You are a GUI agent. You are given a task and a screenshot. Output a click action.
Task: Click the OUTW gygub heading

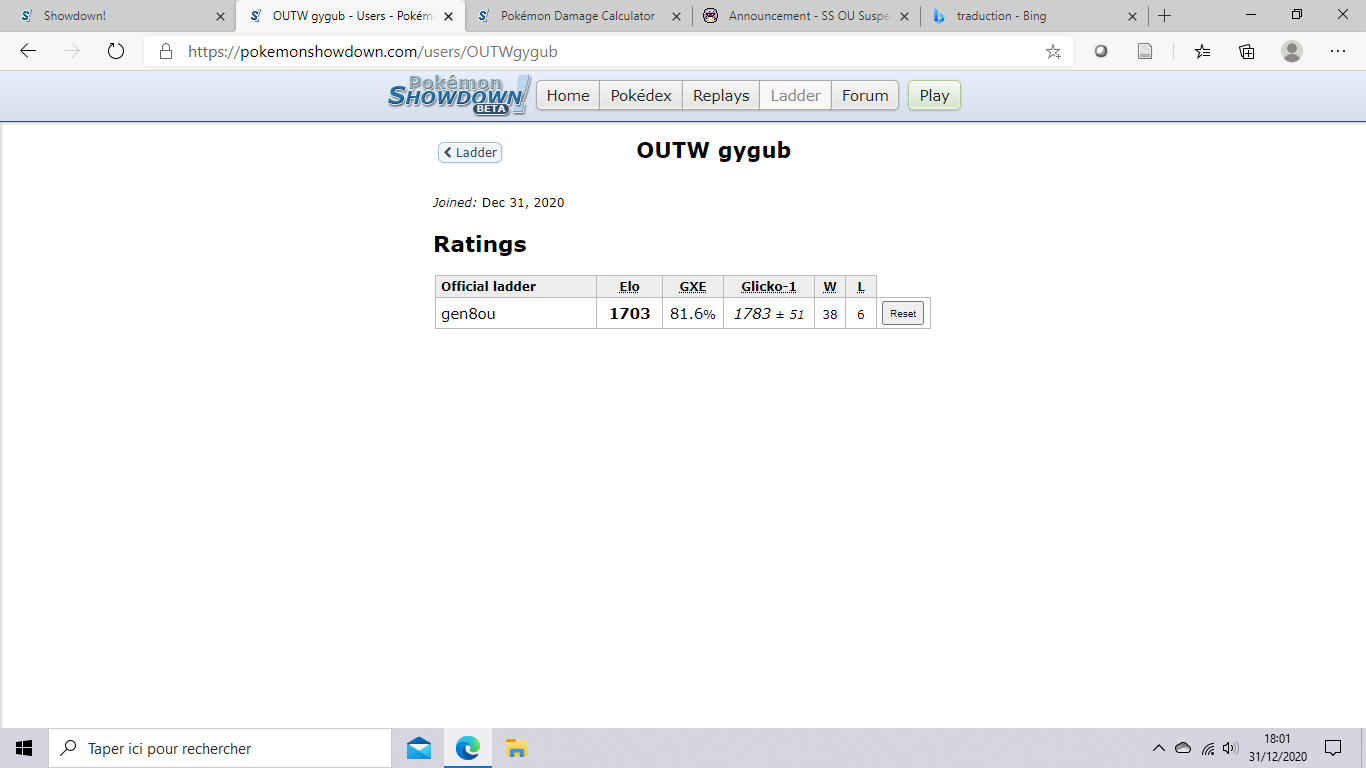[714, 150]
